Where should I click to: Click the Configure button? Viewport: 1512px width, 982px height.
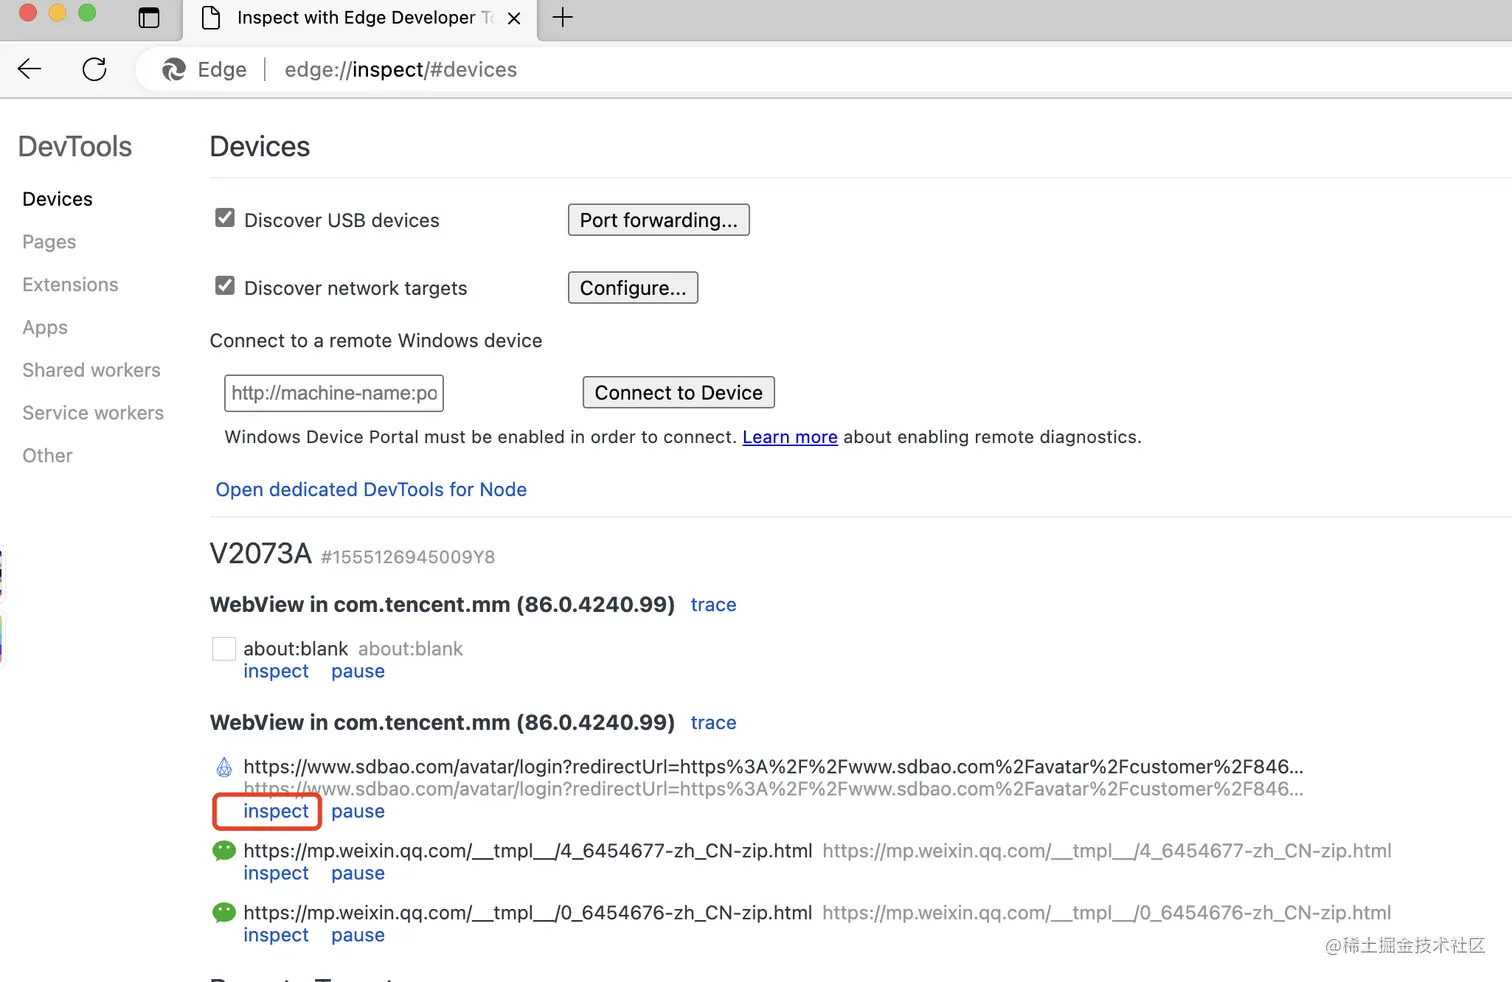point(633,288)
